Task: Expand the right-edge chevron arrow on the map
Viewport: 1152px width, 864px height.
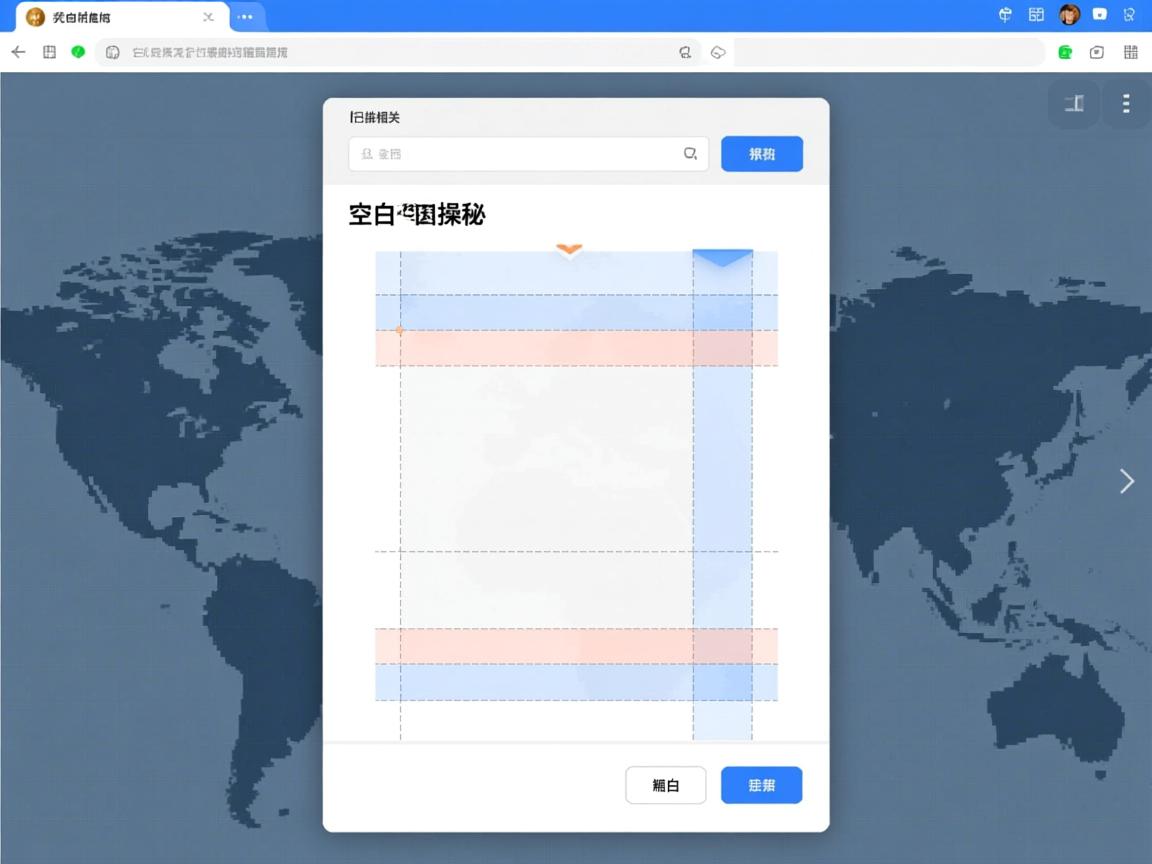Action: (1127, 481)
